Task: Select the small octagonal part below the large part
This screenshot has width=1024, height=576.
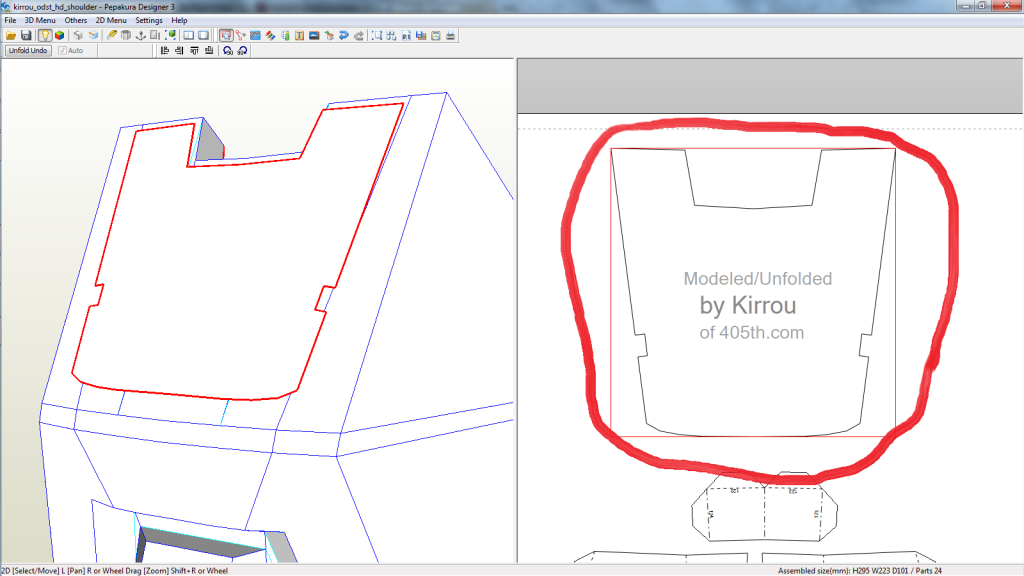Action: tap(764, 506)
